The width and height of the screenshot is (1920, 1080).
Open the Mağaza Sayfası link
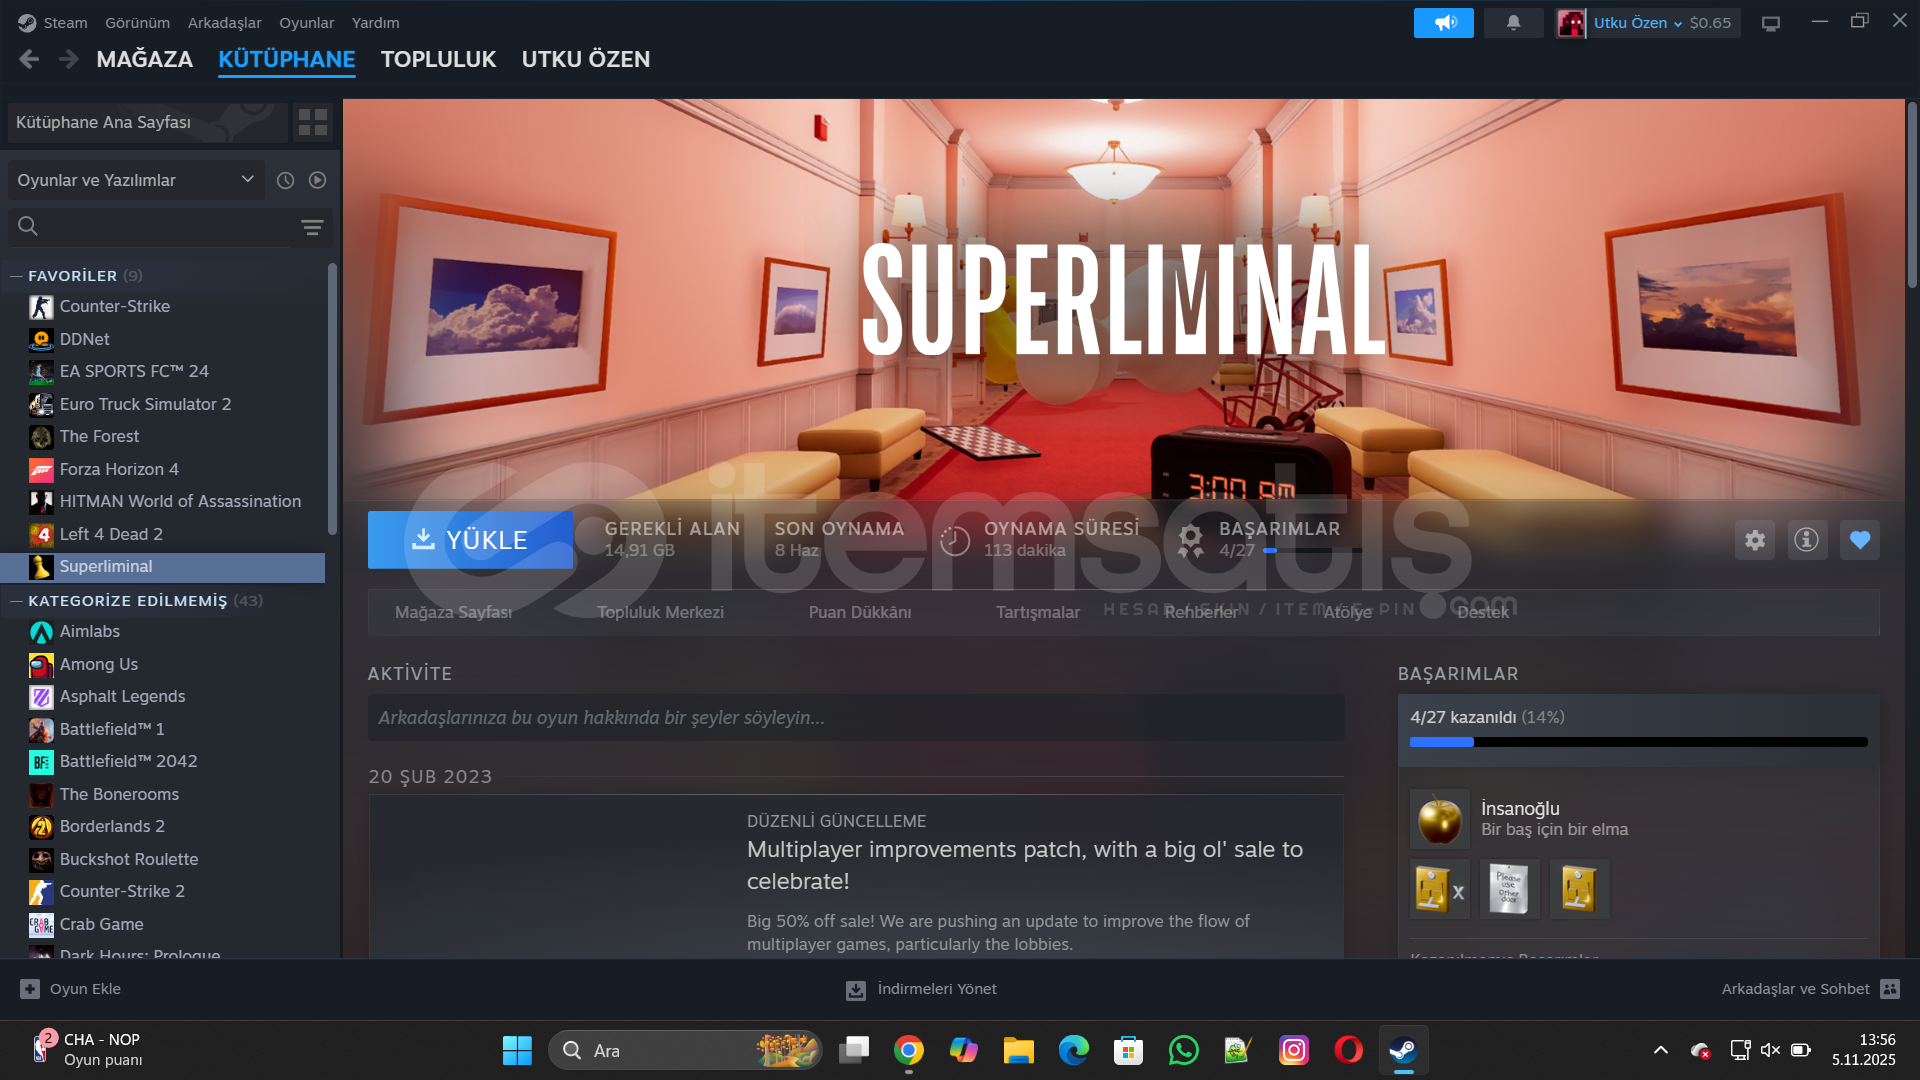click(x=453, y=612)
